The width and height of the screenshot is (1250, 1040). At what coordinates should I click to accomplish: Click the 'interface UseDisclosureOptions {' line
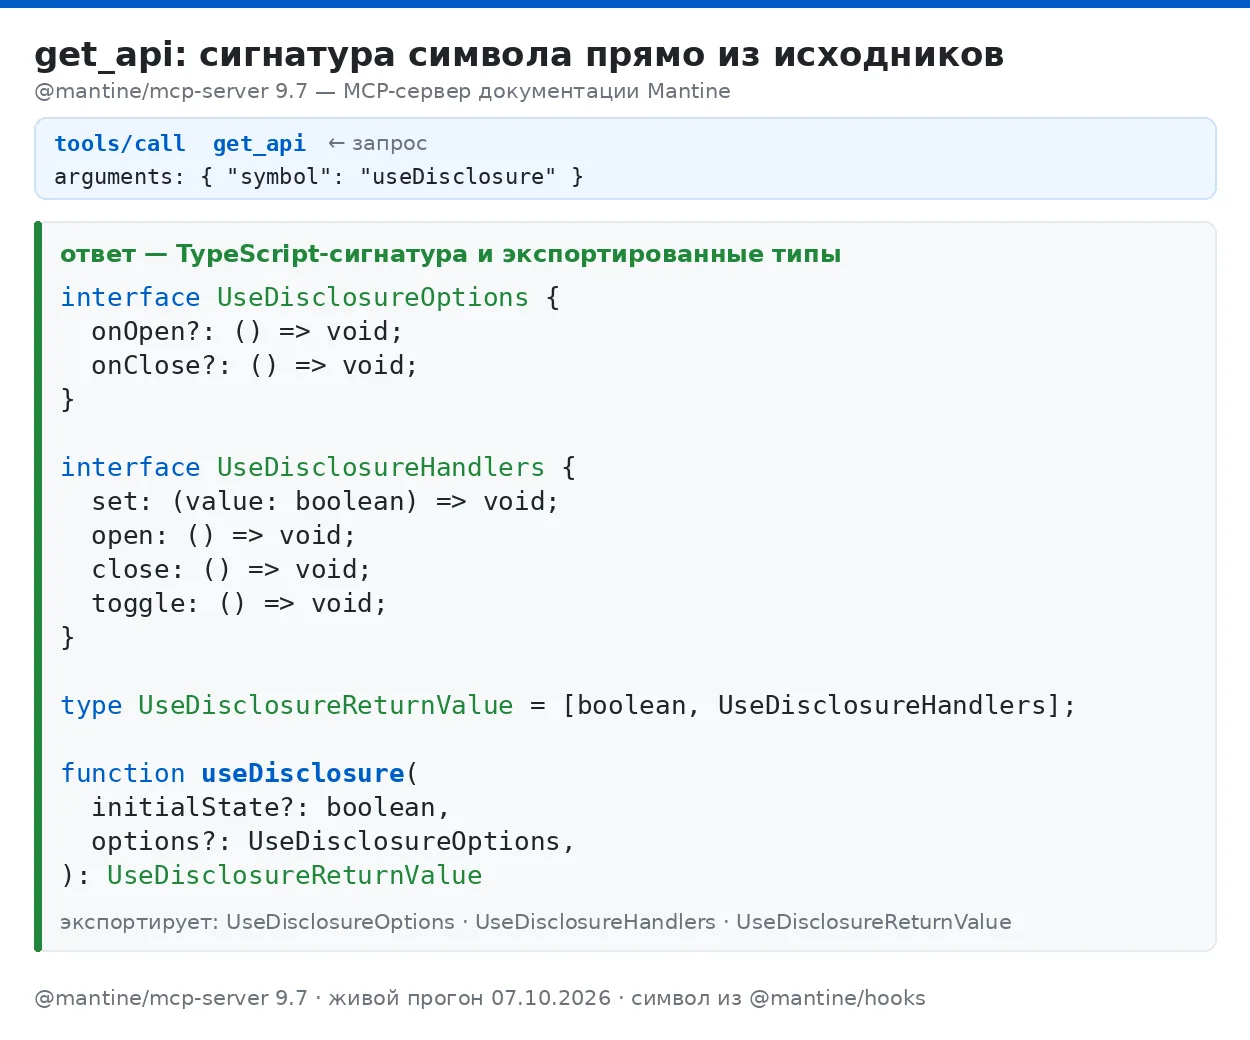(310, 298)
